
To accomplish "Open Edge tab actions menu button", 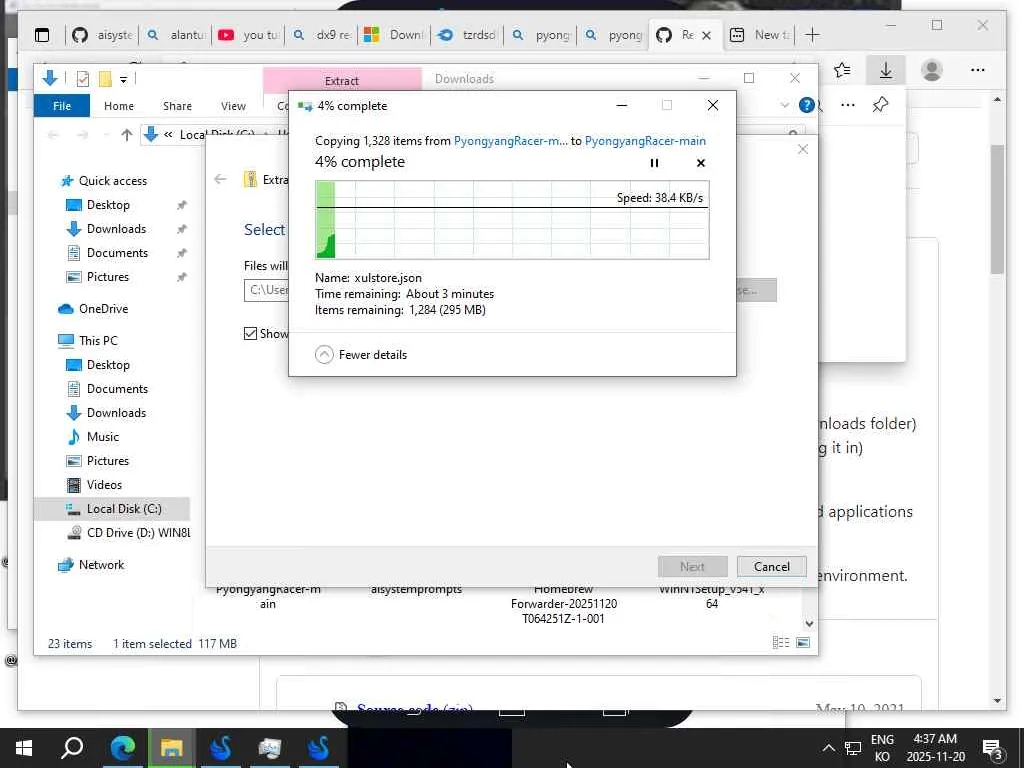I will [x=42, y=35].
